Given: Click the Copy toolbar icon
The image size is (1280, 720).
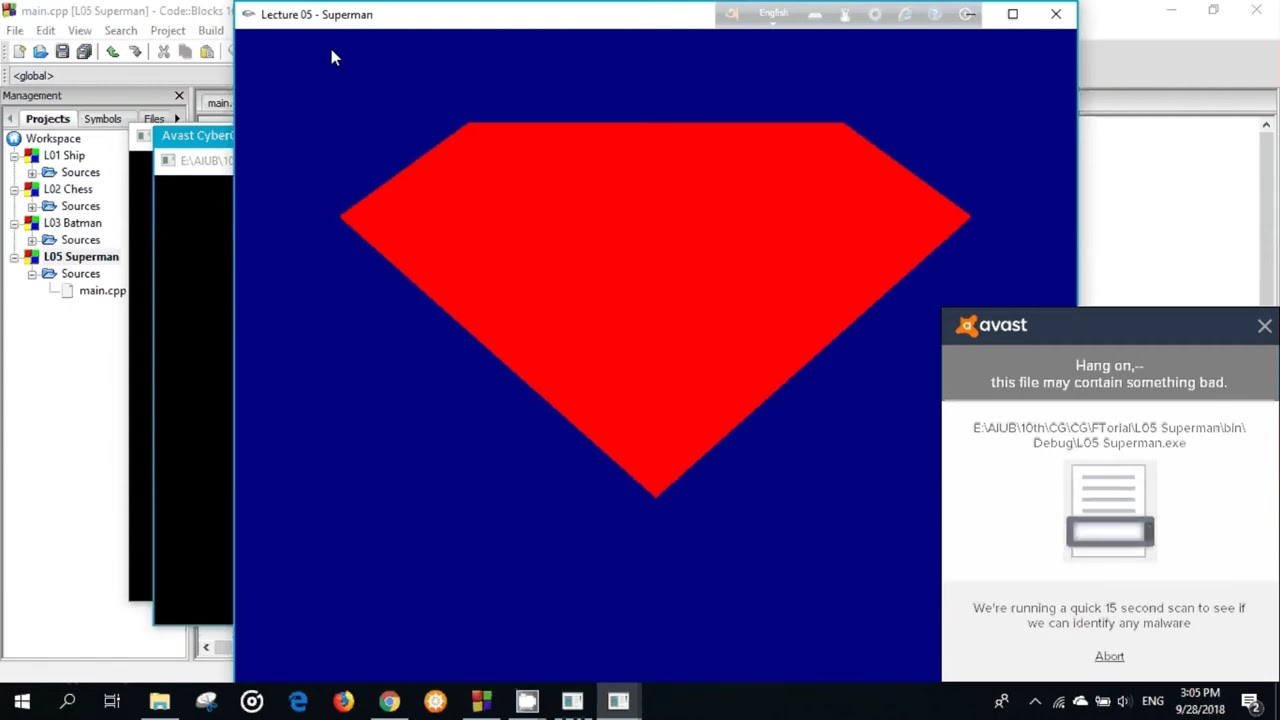Looking at the screenshot, I should pos(185,52).
